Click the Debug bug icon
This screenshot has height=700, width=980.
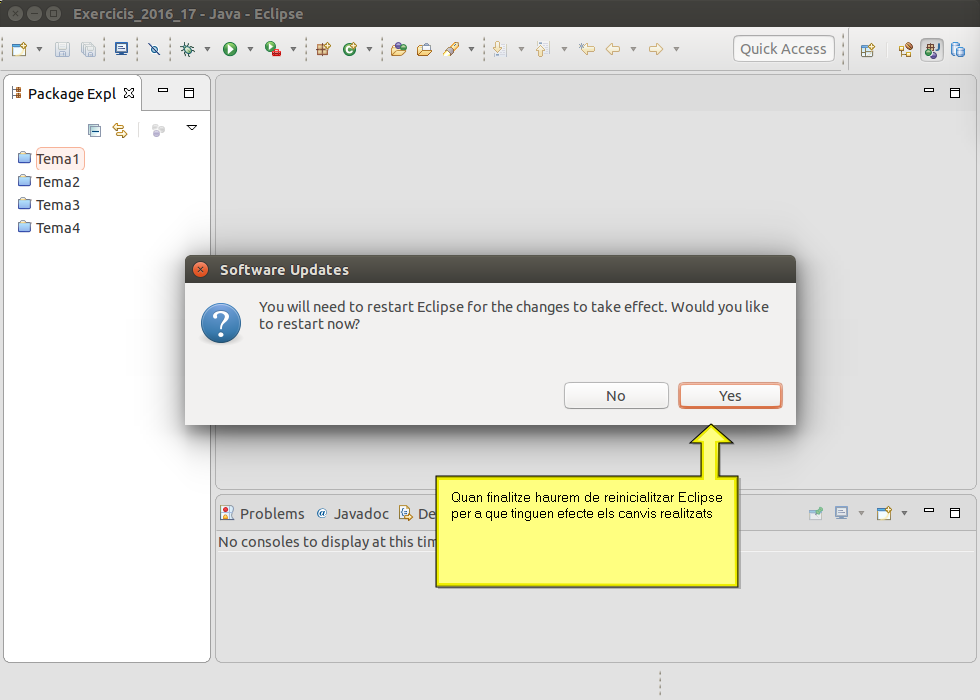187,49
